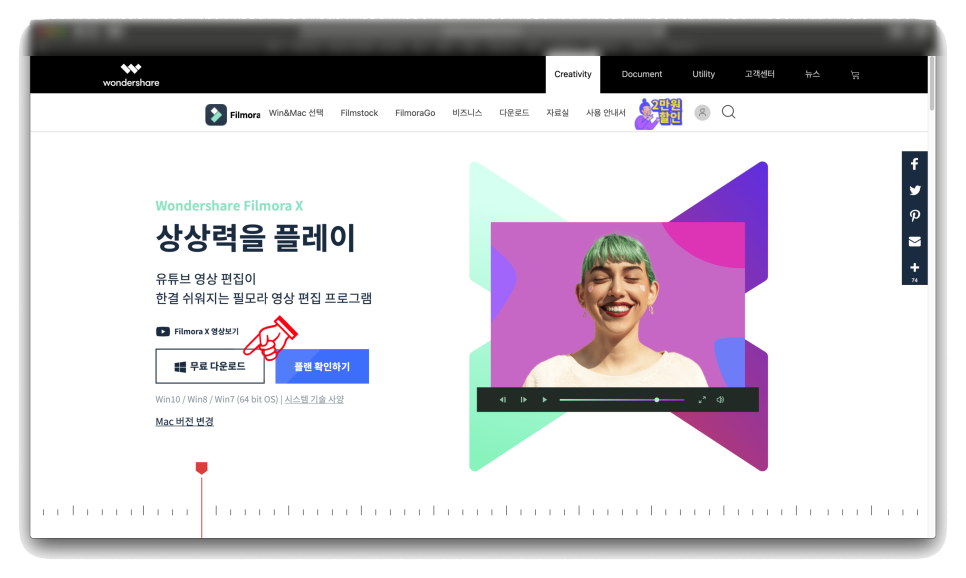This screenshot has width=966, height=578.
Task: Click the video player progress slider
Action: coord(622,400)
